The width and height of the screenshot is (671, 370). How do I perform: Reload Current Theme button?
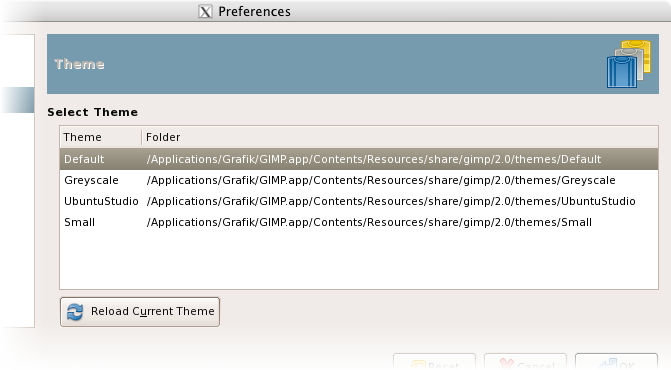(x=140, y=312)
